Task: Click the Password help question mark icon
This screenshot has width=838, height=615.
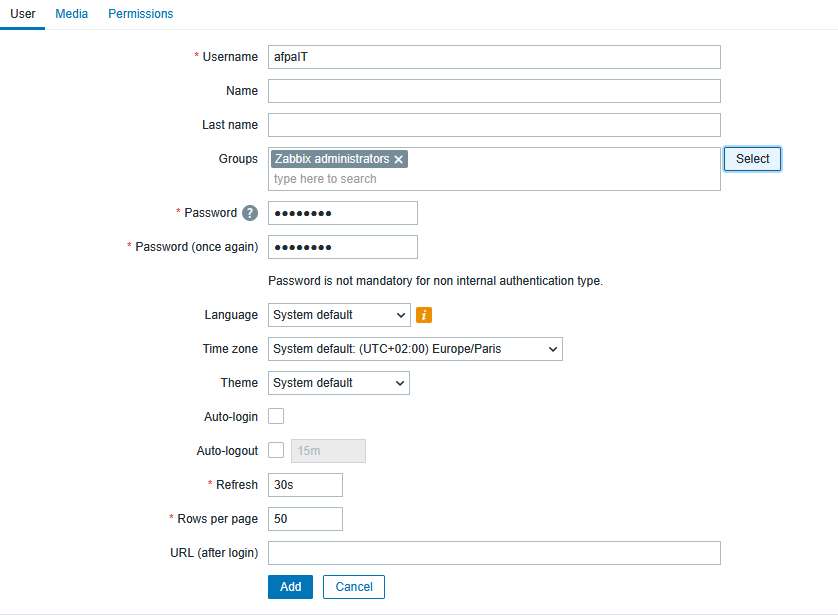Action: click(x=250, y=213)
